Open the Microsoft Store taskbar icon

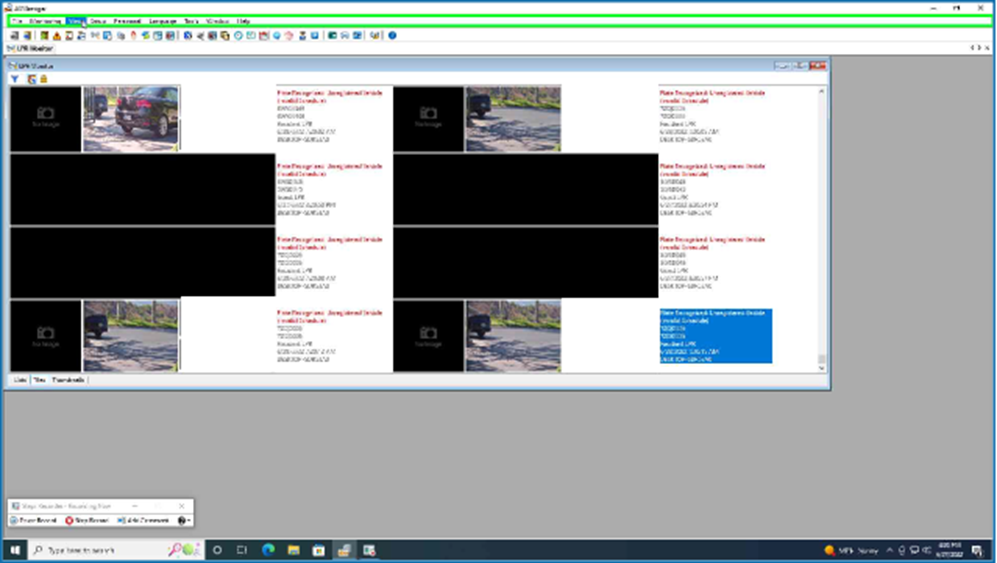click(x=318, y=550)
